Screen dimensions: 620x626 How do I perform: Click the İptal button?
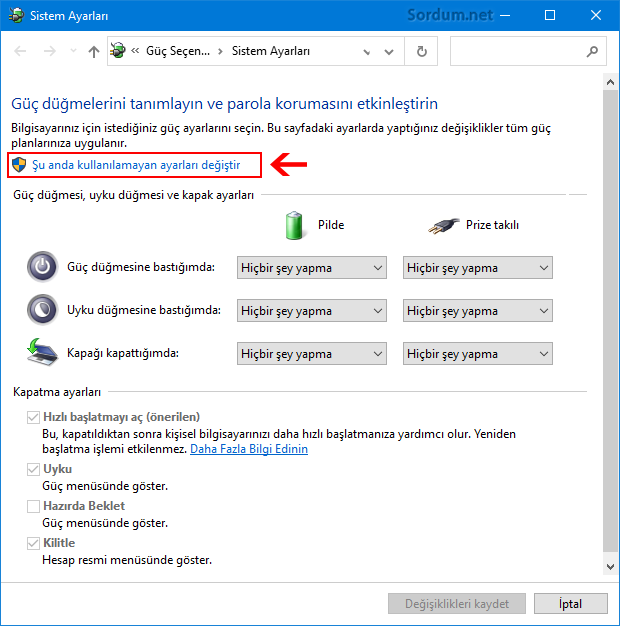(x=570, y=604)
